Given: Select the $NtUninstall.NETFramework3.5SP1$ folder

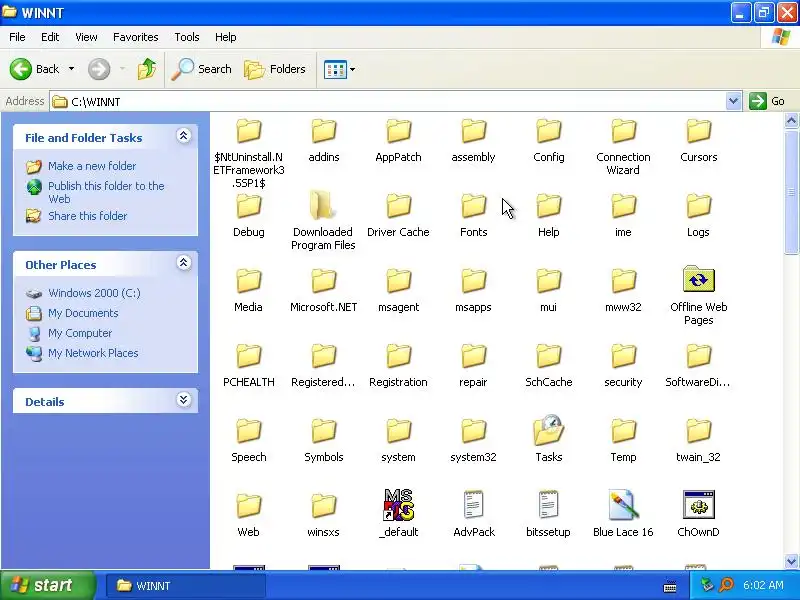Looking at the screenshot, I should tap(249, 153).
